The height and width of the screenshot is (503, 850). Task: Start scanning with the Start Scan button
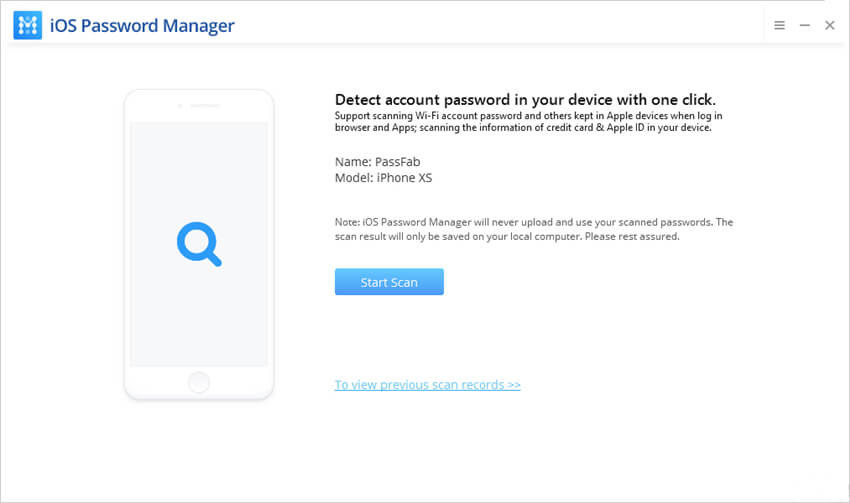tap(389, 282)
